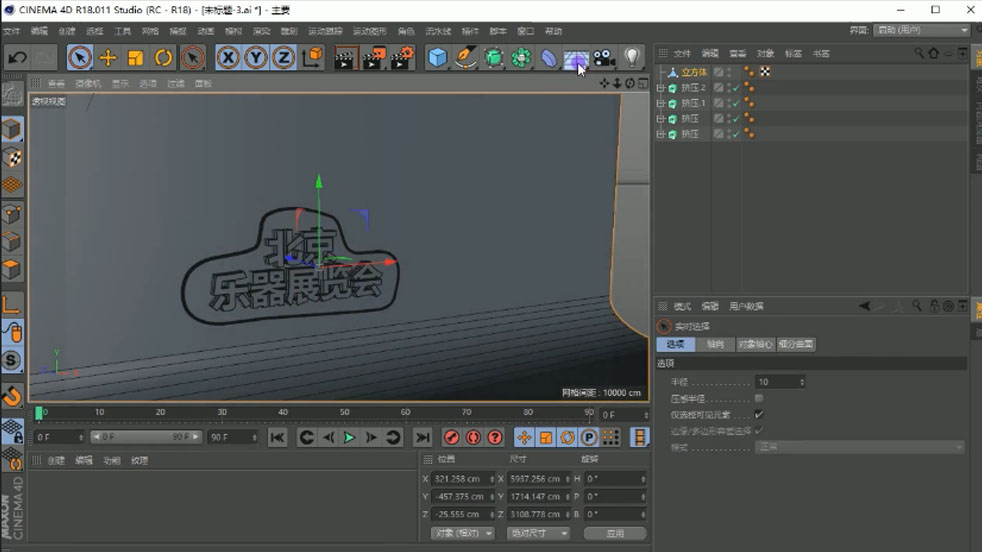Expand the last extrude object row
The height and width of the screenshot is (552, 982).
tap(660, 134)
